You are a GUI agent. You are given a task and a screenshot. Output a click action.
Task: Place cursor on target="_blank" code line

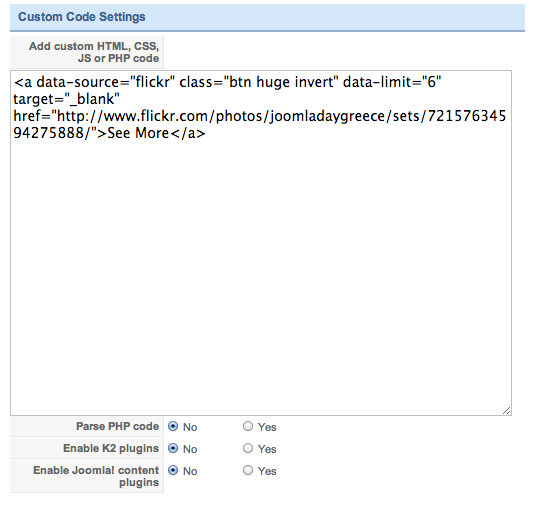tap(67, 99)
